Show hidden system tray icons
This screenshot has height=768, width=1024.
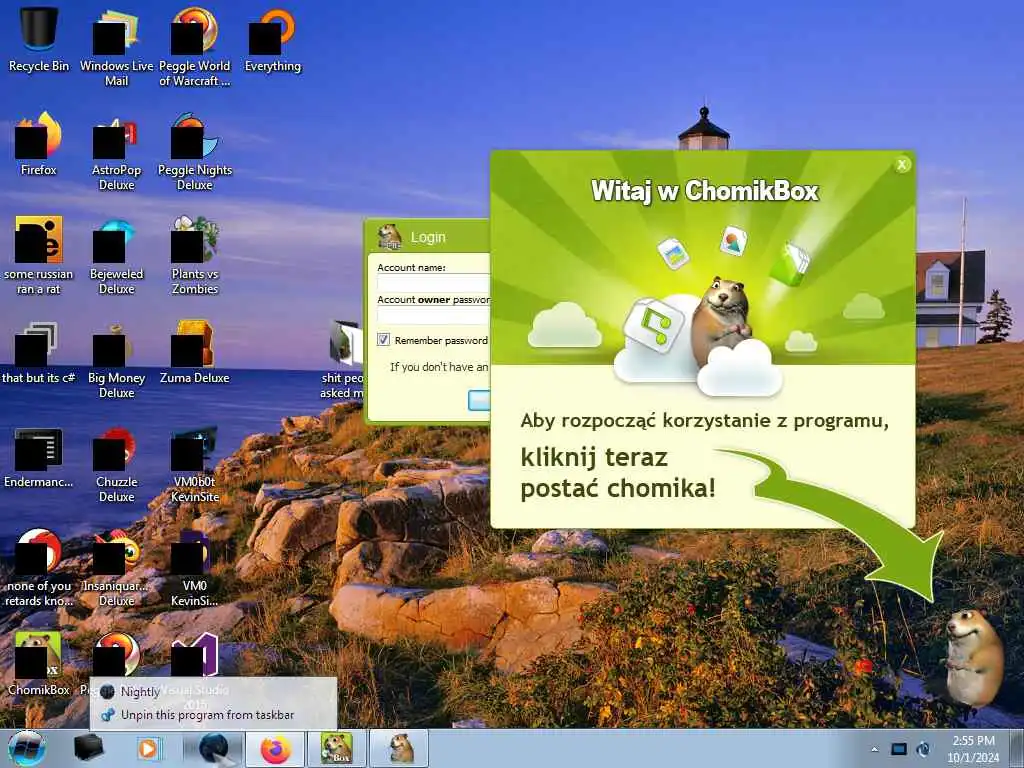point(874,750)
